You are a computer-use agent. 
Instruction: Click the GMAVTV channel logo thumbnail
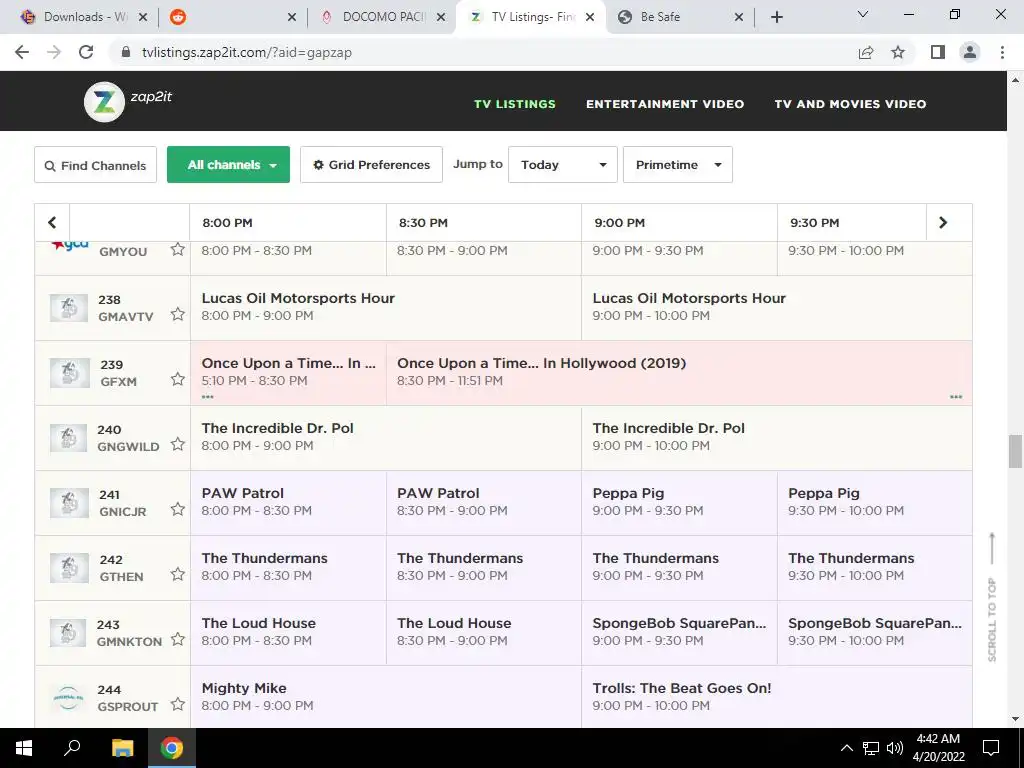pyautogui.click(x=69, y=308)
